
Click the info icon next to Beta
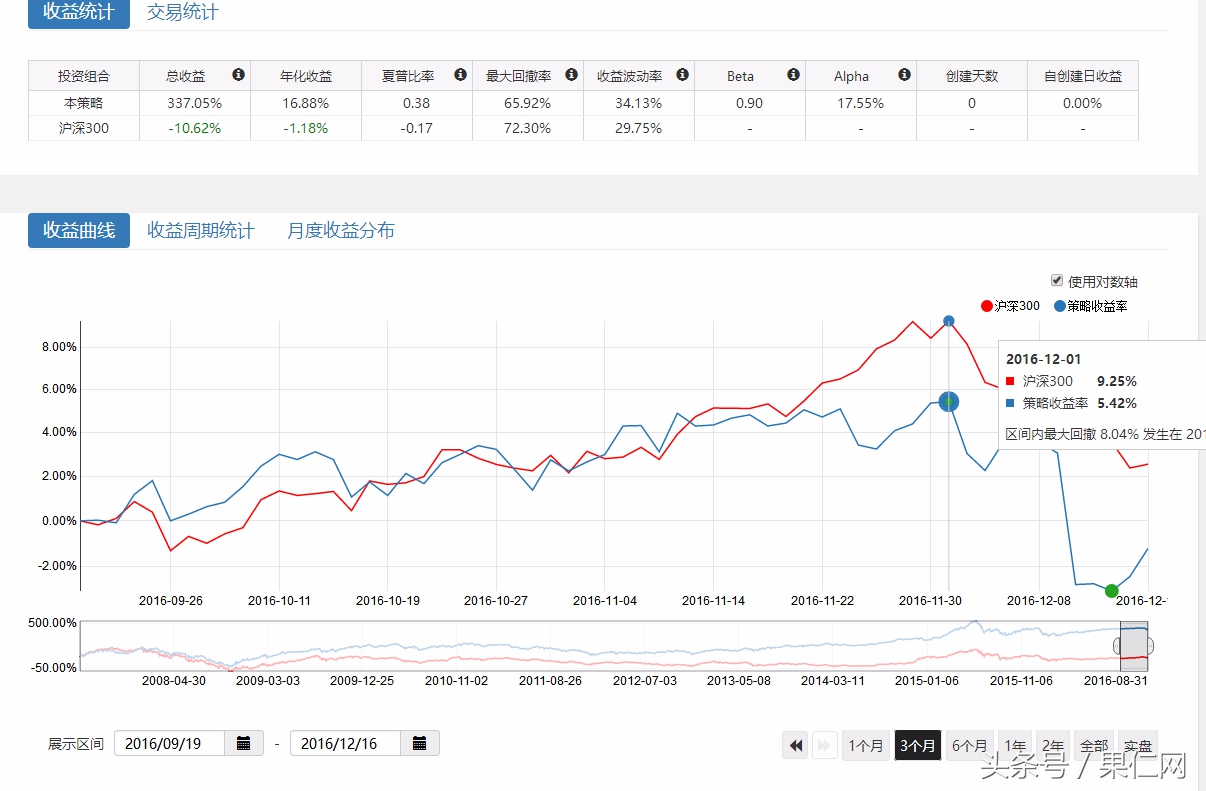coord(793,75)
